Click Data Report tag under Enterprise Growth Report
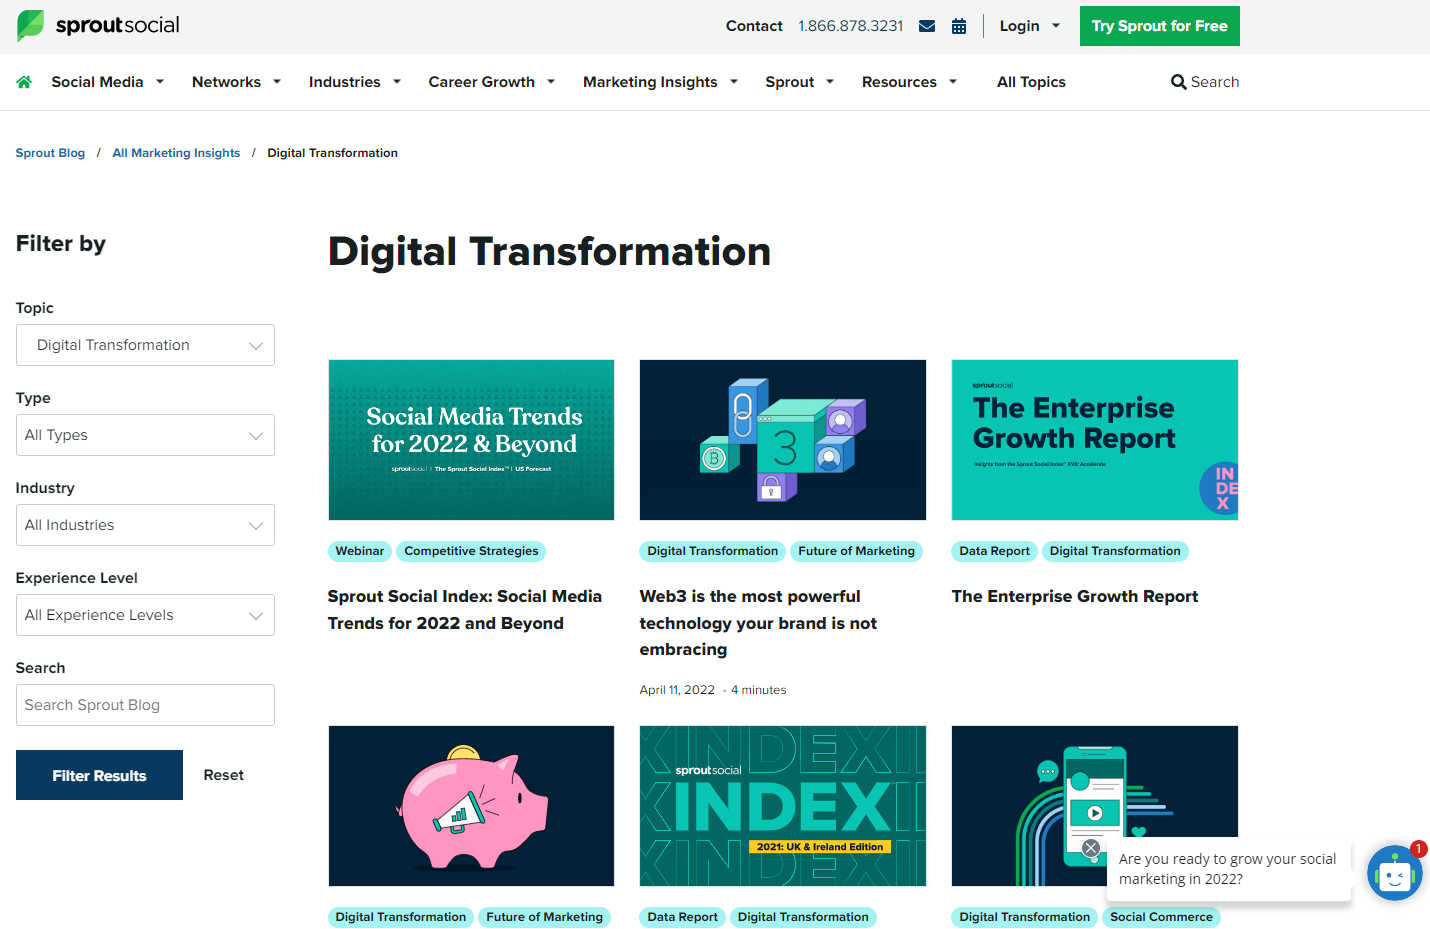This screenshot has height=929, width=1430. pyautogui.click(x=994, y=551)
